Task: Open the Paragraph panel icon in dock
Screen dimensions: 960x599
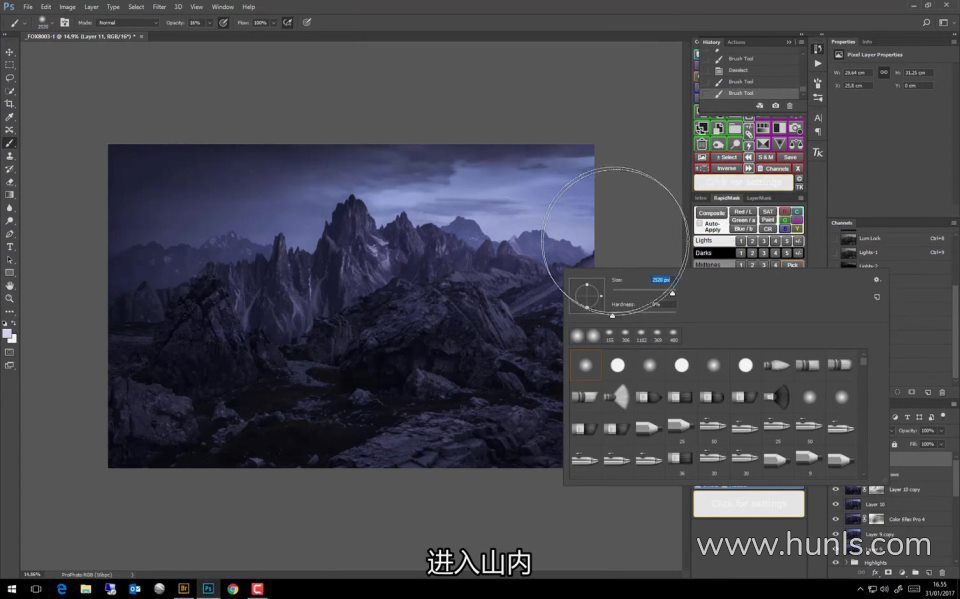Action: 818,132
